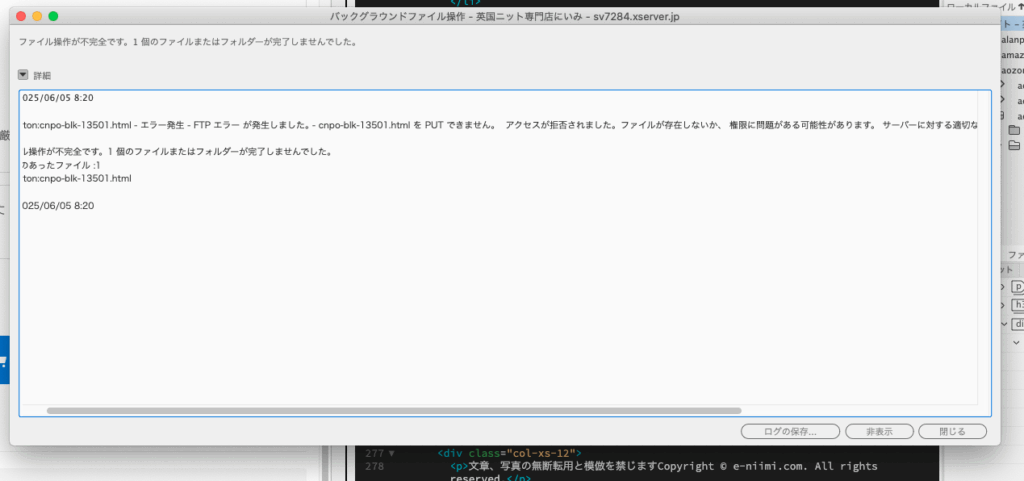Minimize the dialog with the yellow window button
Image resolution: width=1024 pixels, height=481 pixels.
coord(37,16)
